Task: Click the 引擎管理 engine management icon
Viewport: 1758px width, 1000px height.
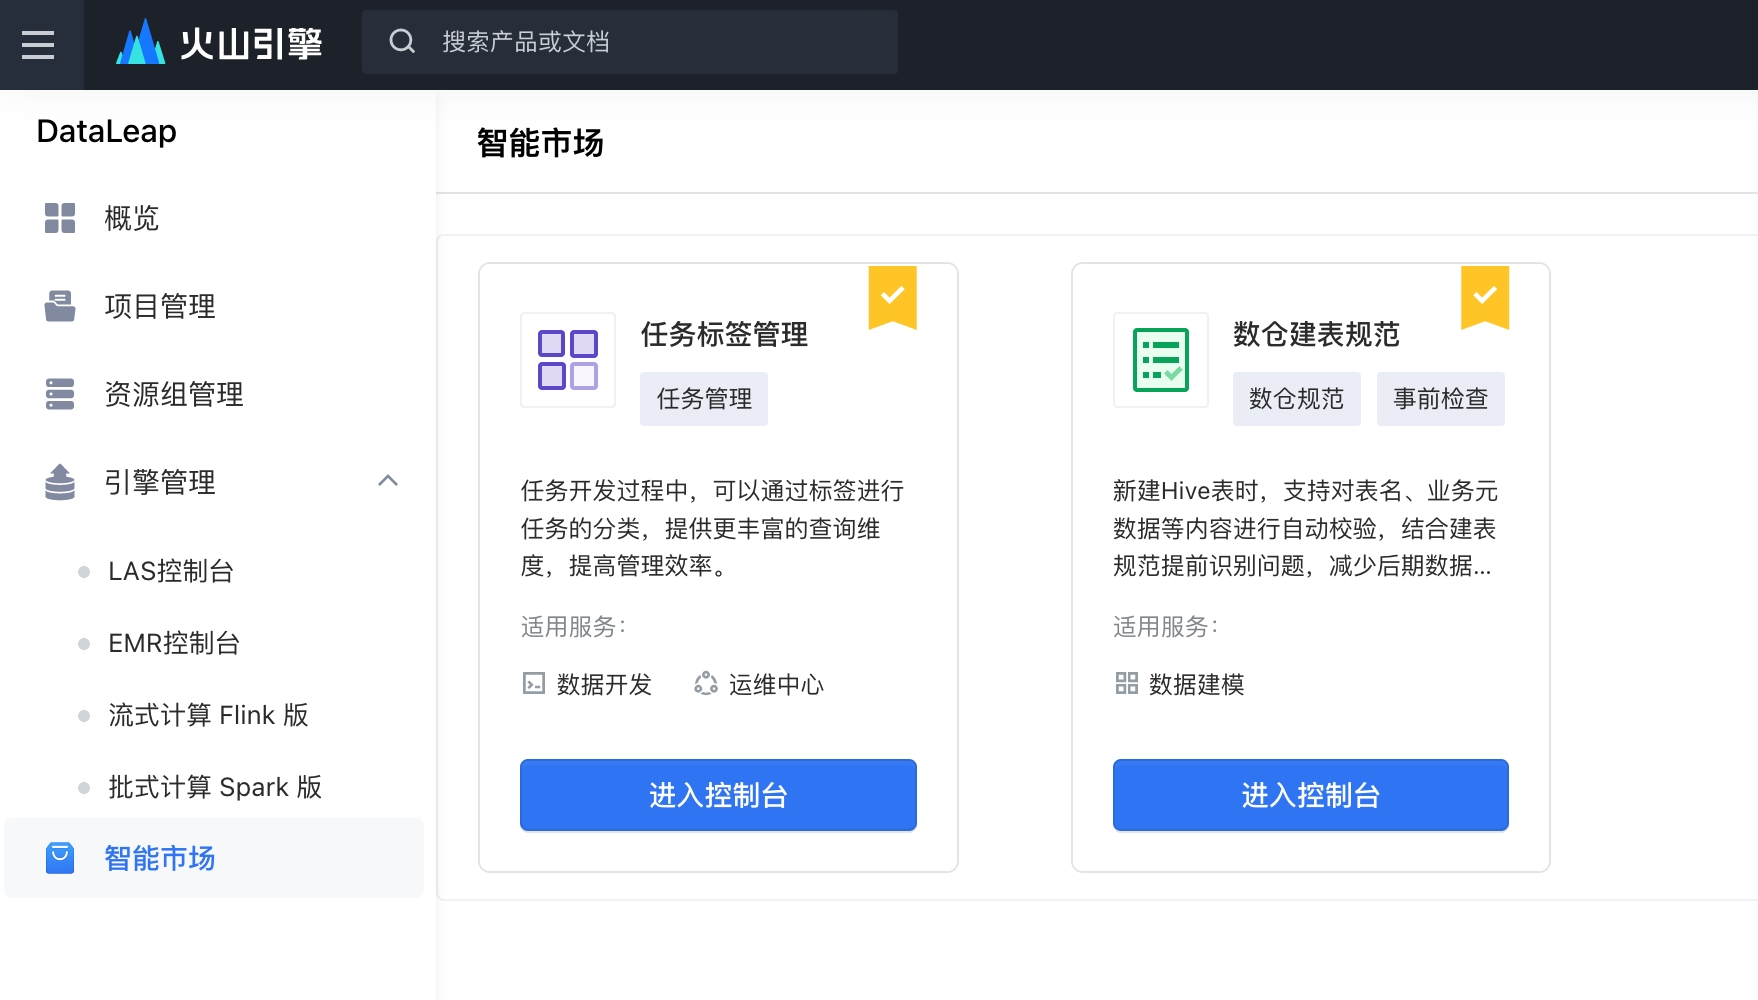Action: [x=60, y=482]
